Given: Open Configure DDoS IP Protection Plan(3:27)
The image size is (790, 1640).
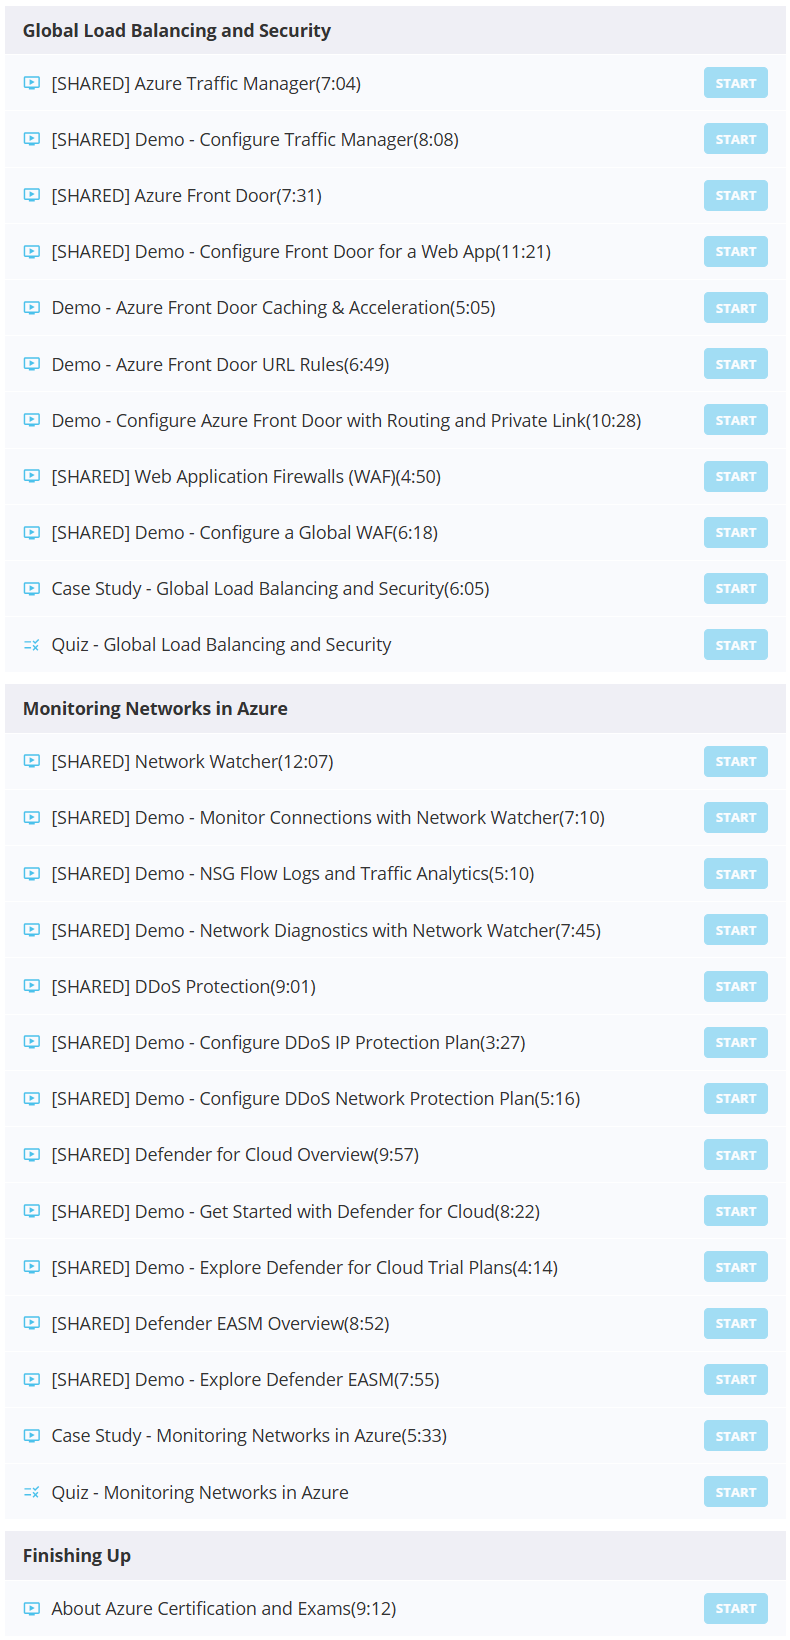Looking at the screenshot, I should pyautogui.click(x=288, y=1042).
